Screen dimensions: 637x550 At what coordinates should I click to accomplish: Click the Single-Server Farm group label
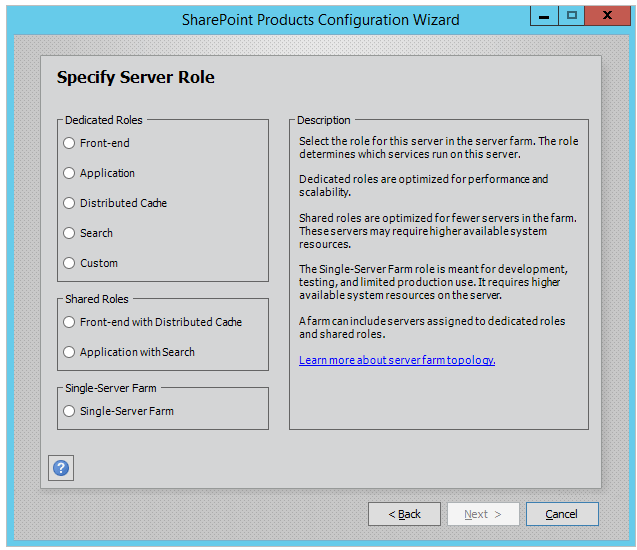click(x=111, y=388)
